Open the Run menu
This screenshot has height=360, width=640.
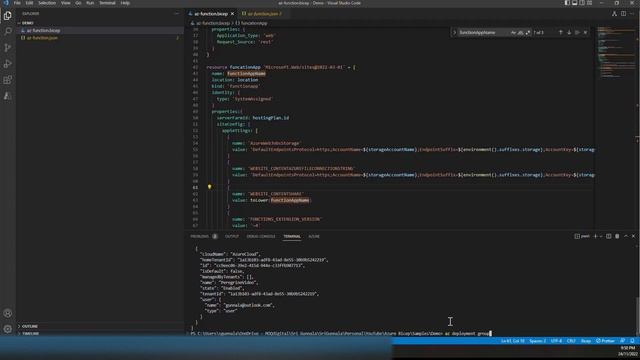click(90, 3)
